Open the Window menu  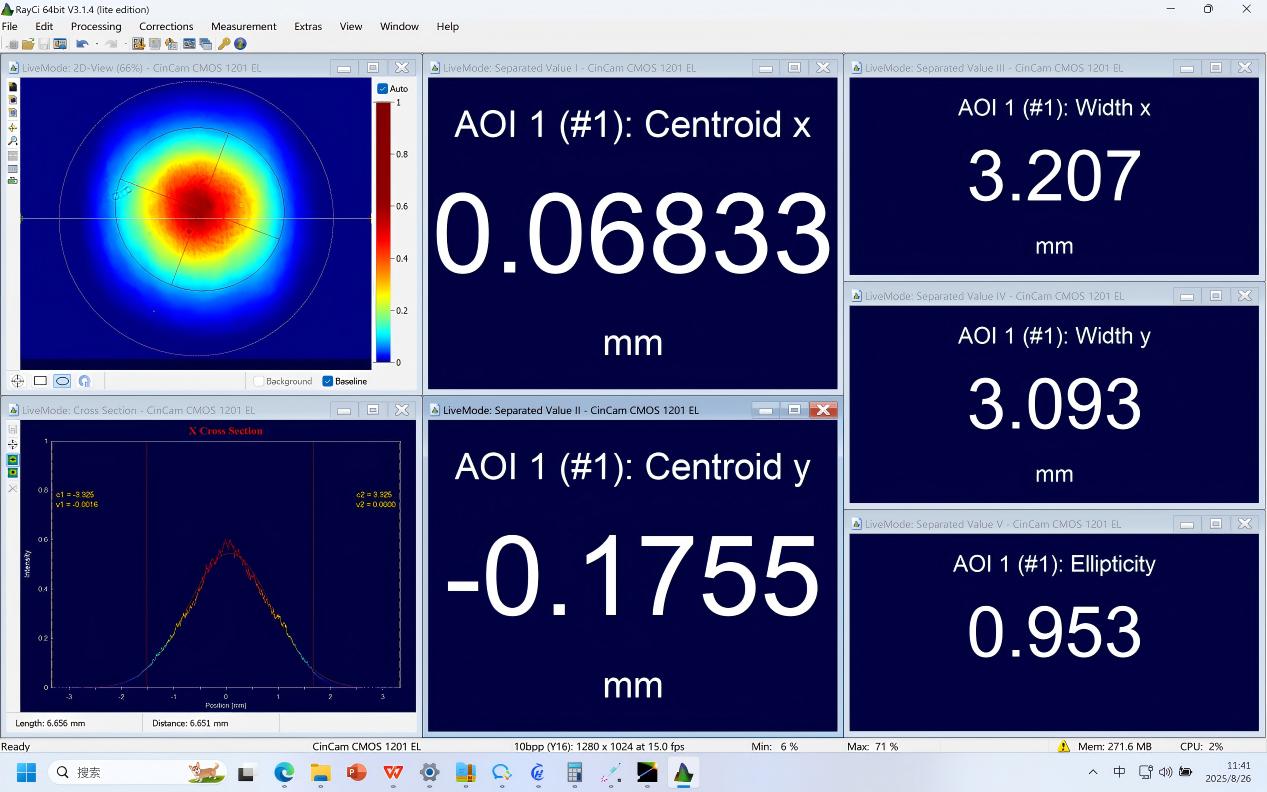399,26
